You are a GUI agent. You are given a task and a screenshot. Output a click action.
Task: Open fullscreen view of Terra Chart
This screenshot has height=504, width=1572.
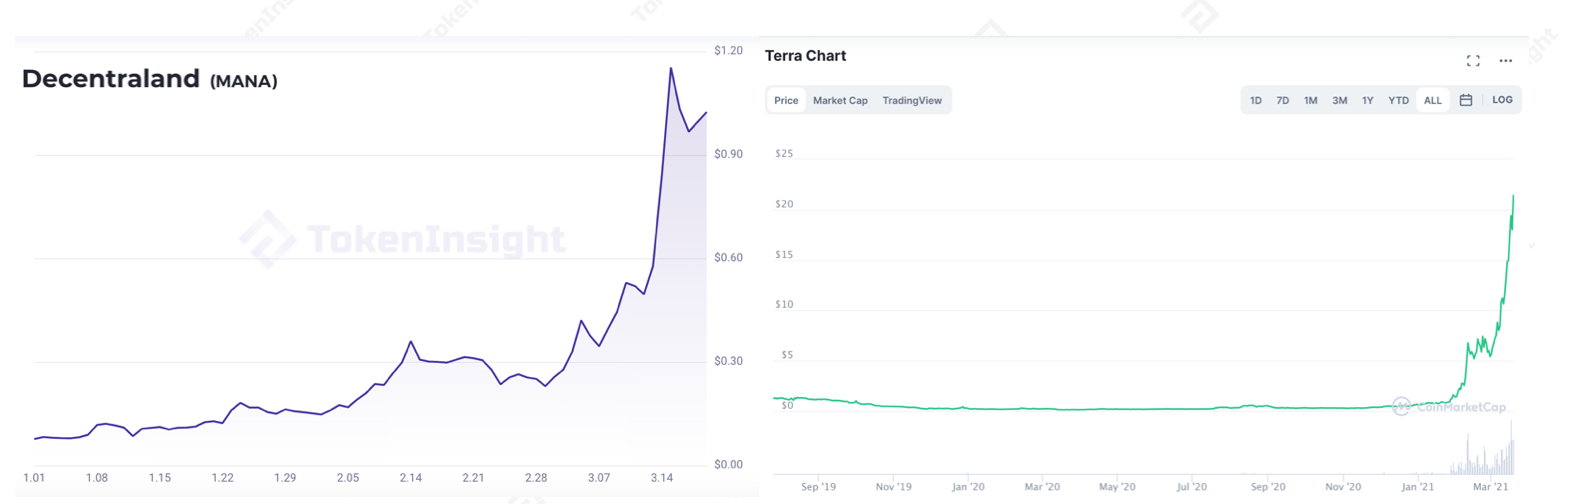click(1473, 61)
